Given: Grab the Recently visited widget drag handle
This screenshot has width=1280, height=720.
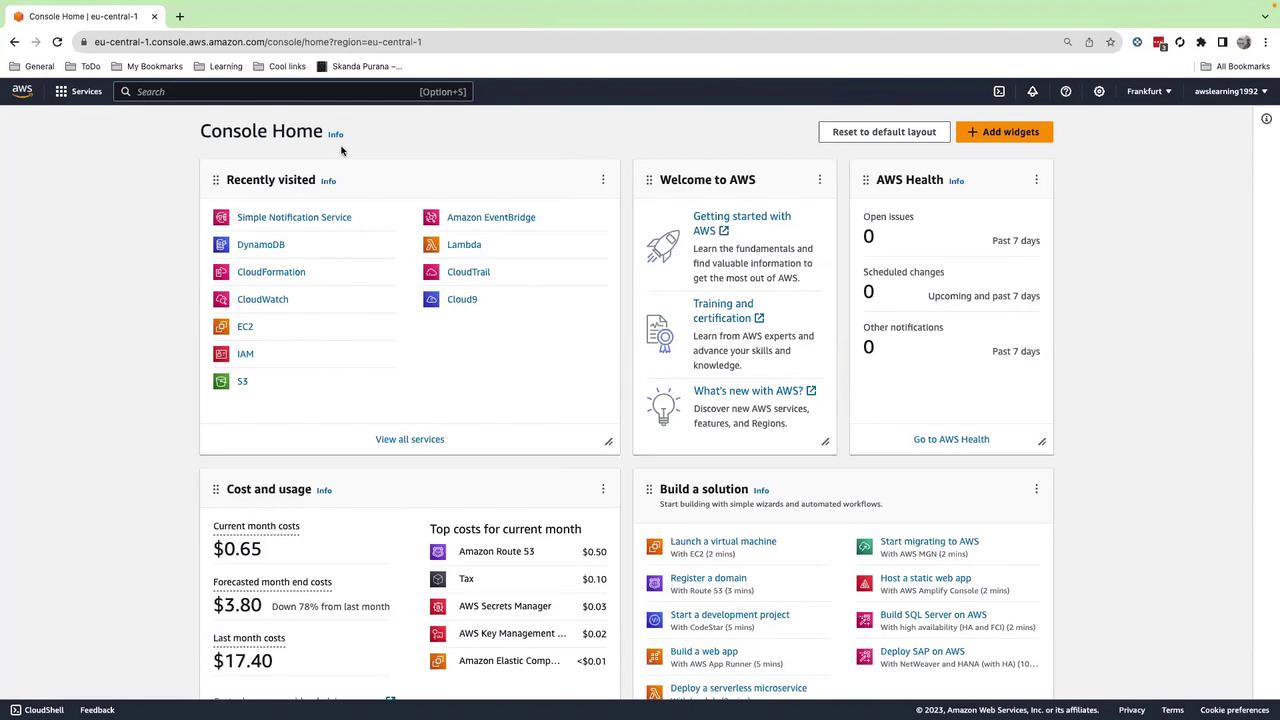Looking at the screenshot, I should [216, 180].
